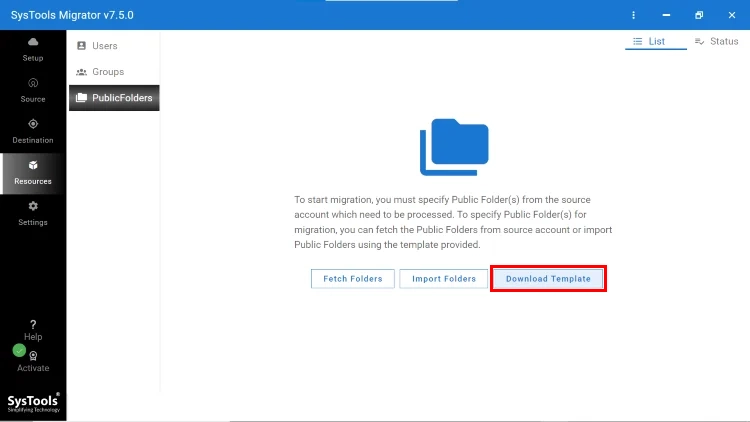The height and width of the screenshot is (422, 750).
Task: Select the Source icon in sidebar
Action: coord(33,83)
